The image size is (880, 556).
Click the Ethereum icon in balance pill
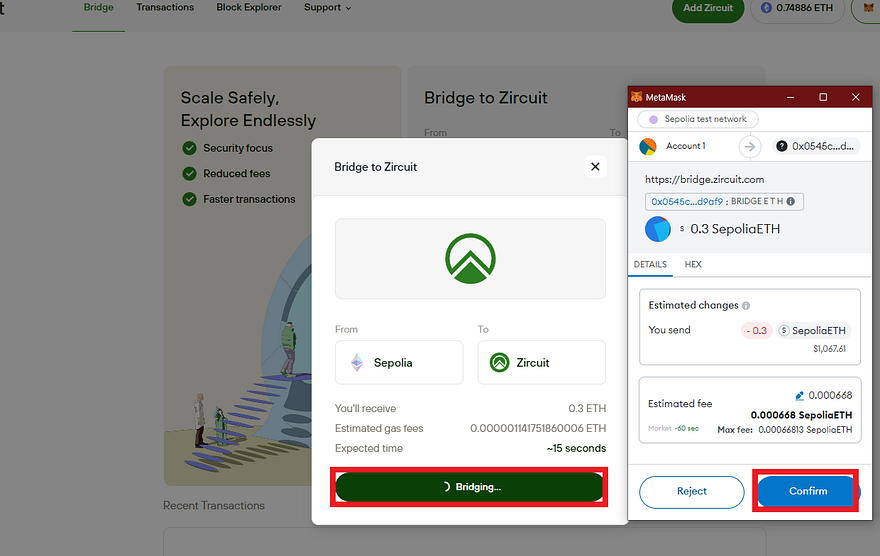[x=766, y=8]
